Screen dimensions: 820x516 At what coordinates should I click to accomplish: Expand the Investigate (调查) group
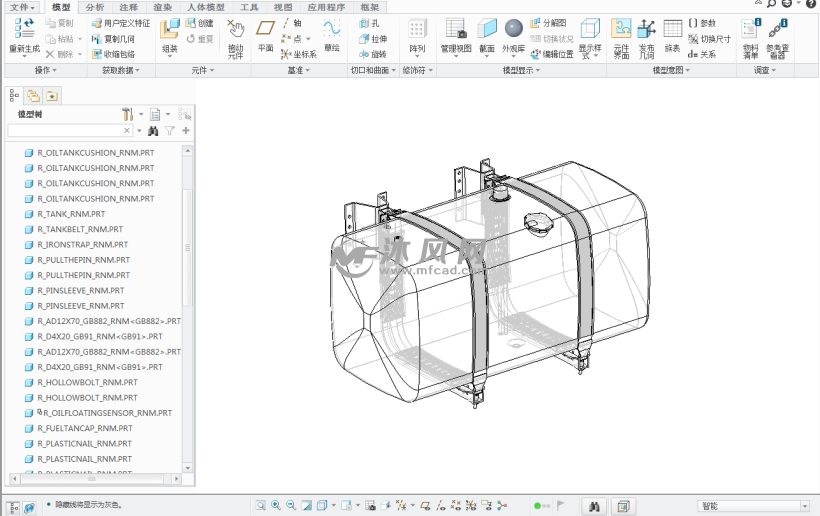tap(765, 70)
